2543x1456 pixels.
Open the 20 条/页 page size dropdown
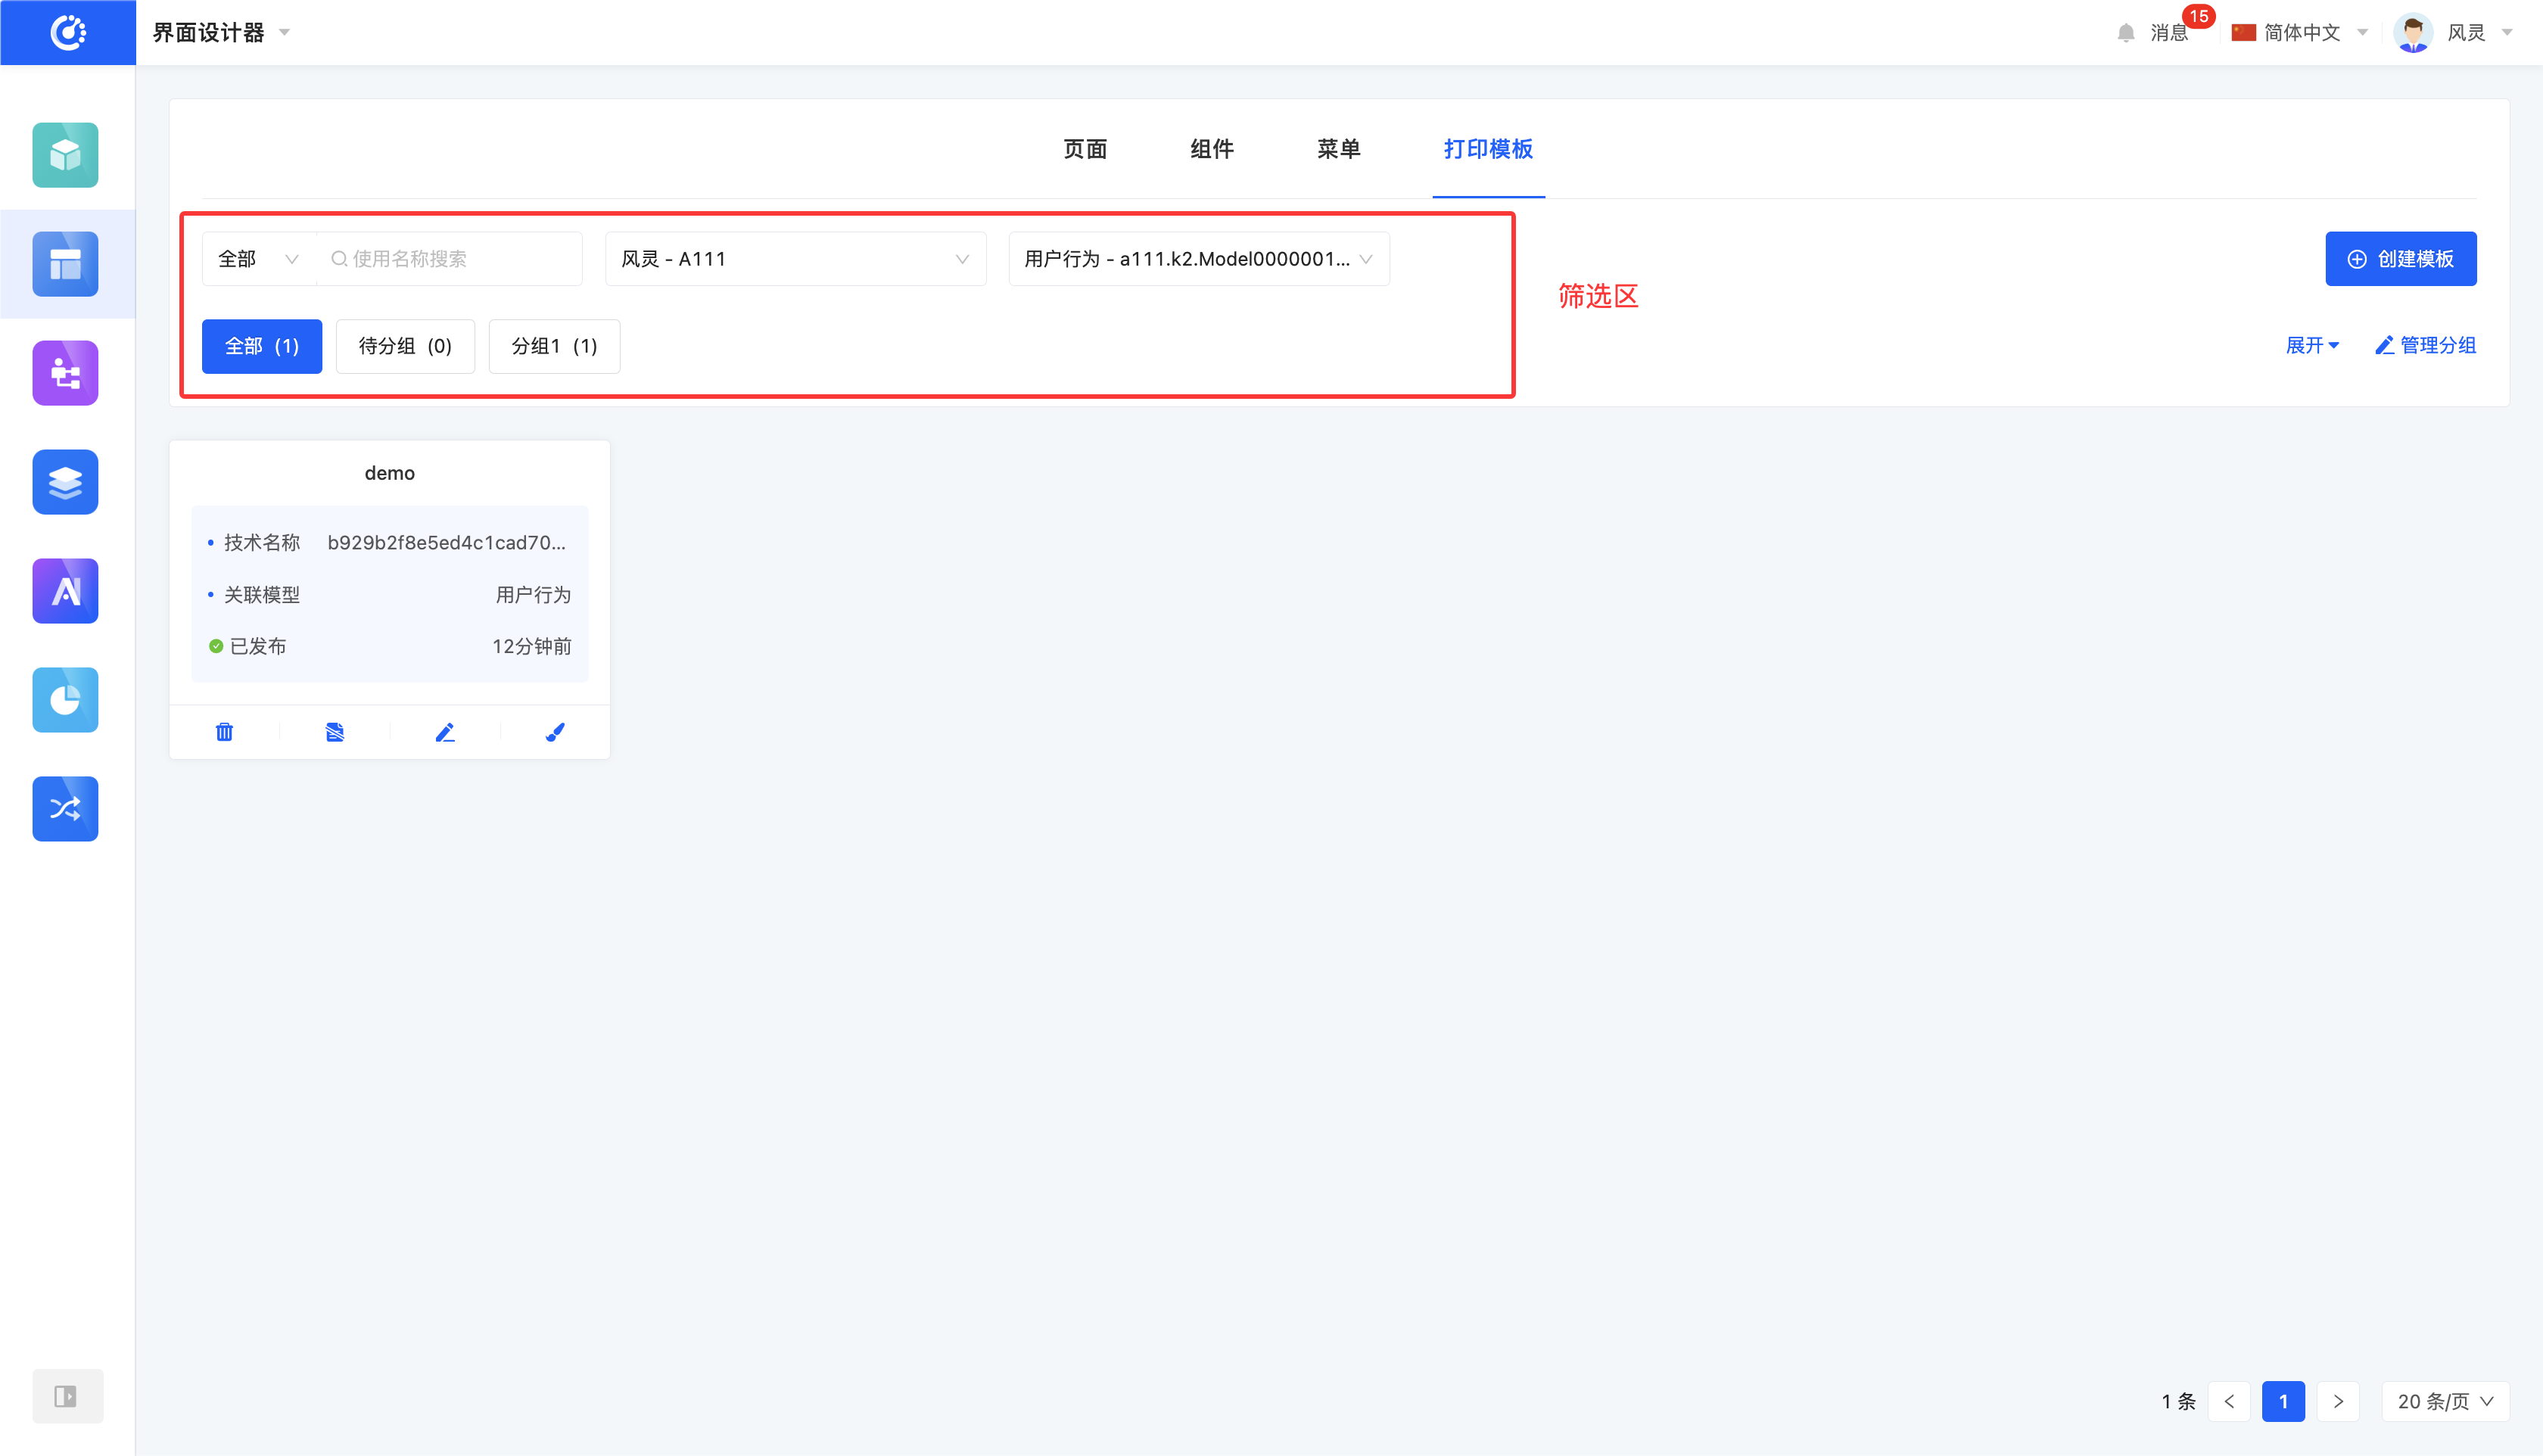pyautogui.click(x=2445, y=1401)
